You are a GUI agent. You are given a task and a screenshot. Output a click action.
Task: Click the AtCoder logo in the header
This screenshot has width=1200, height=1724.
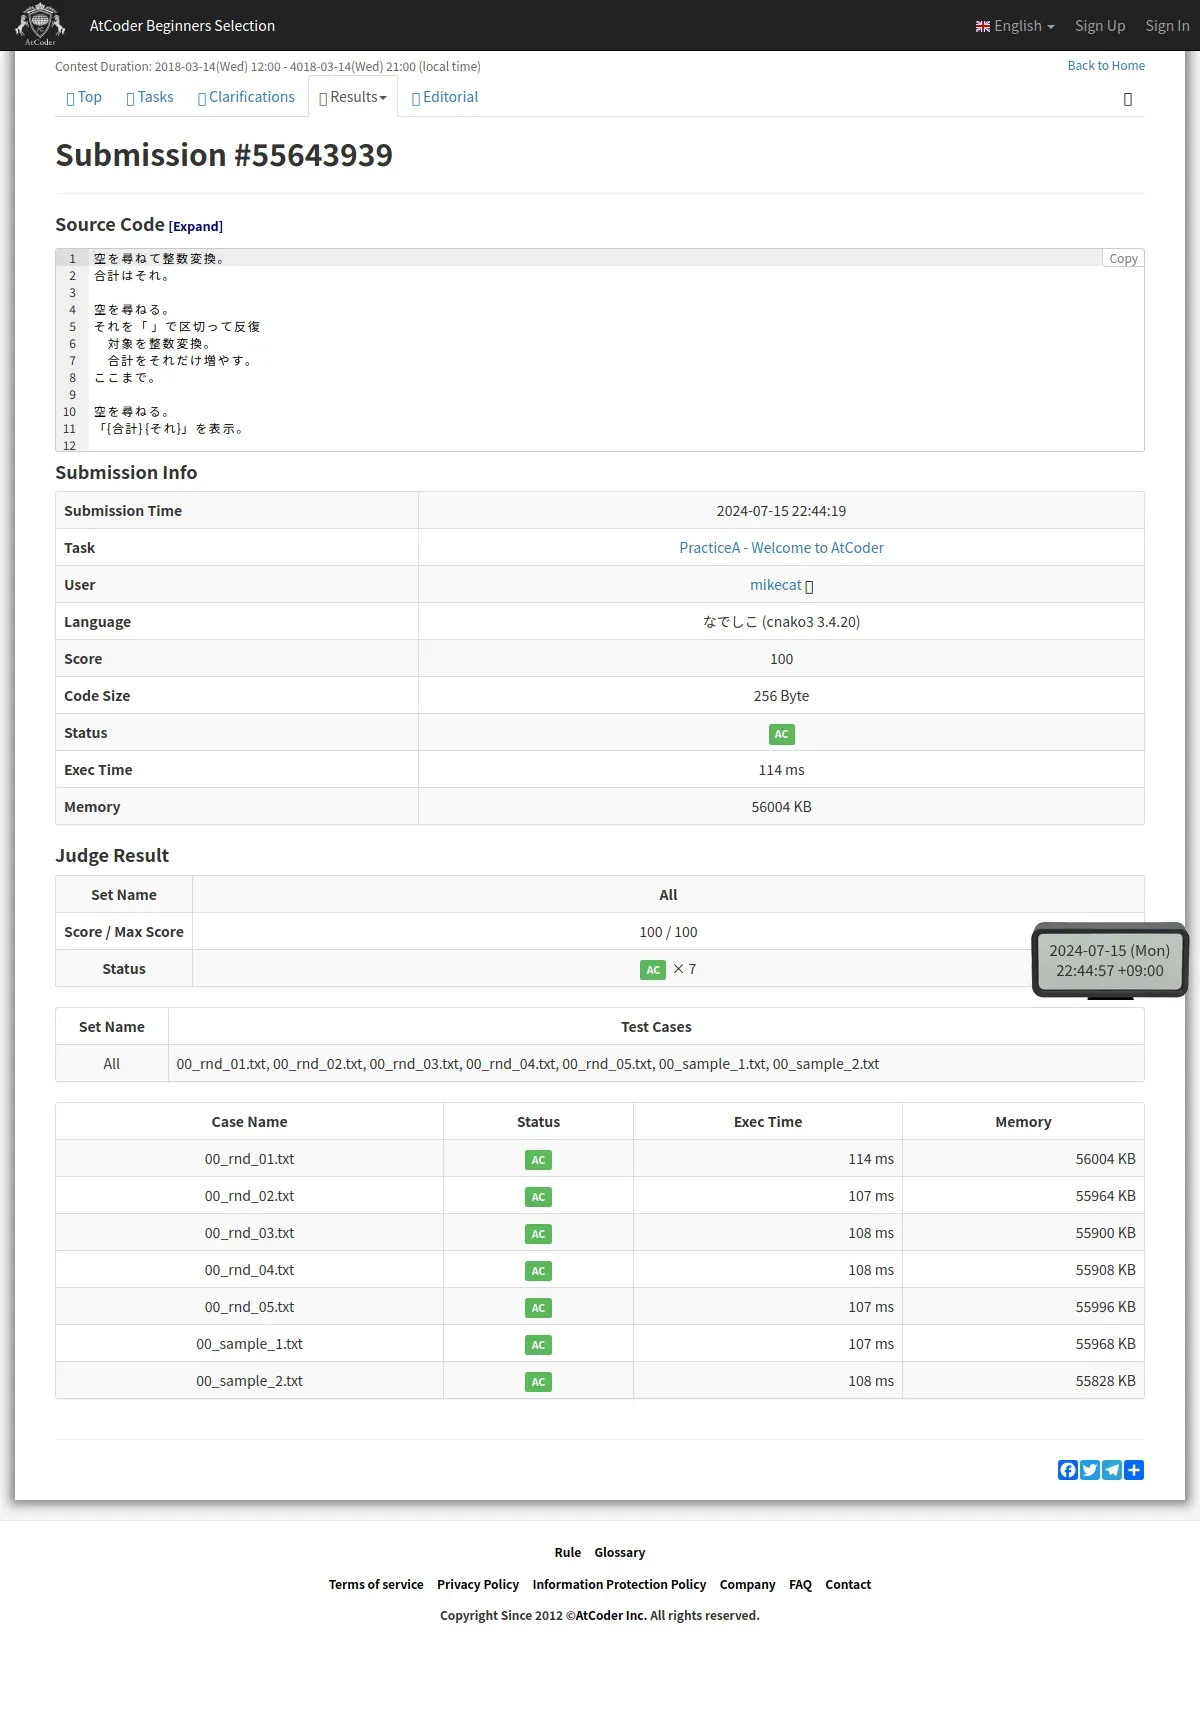click(x=40, y=25)
